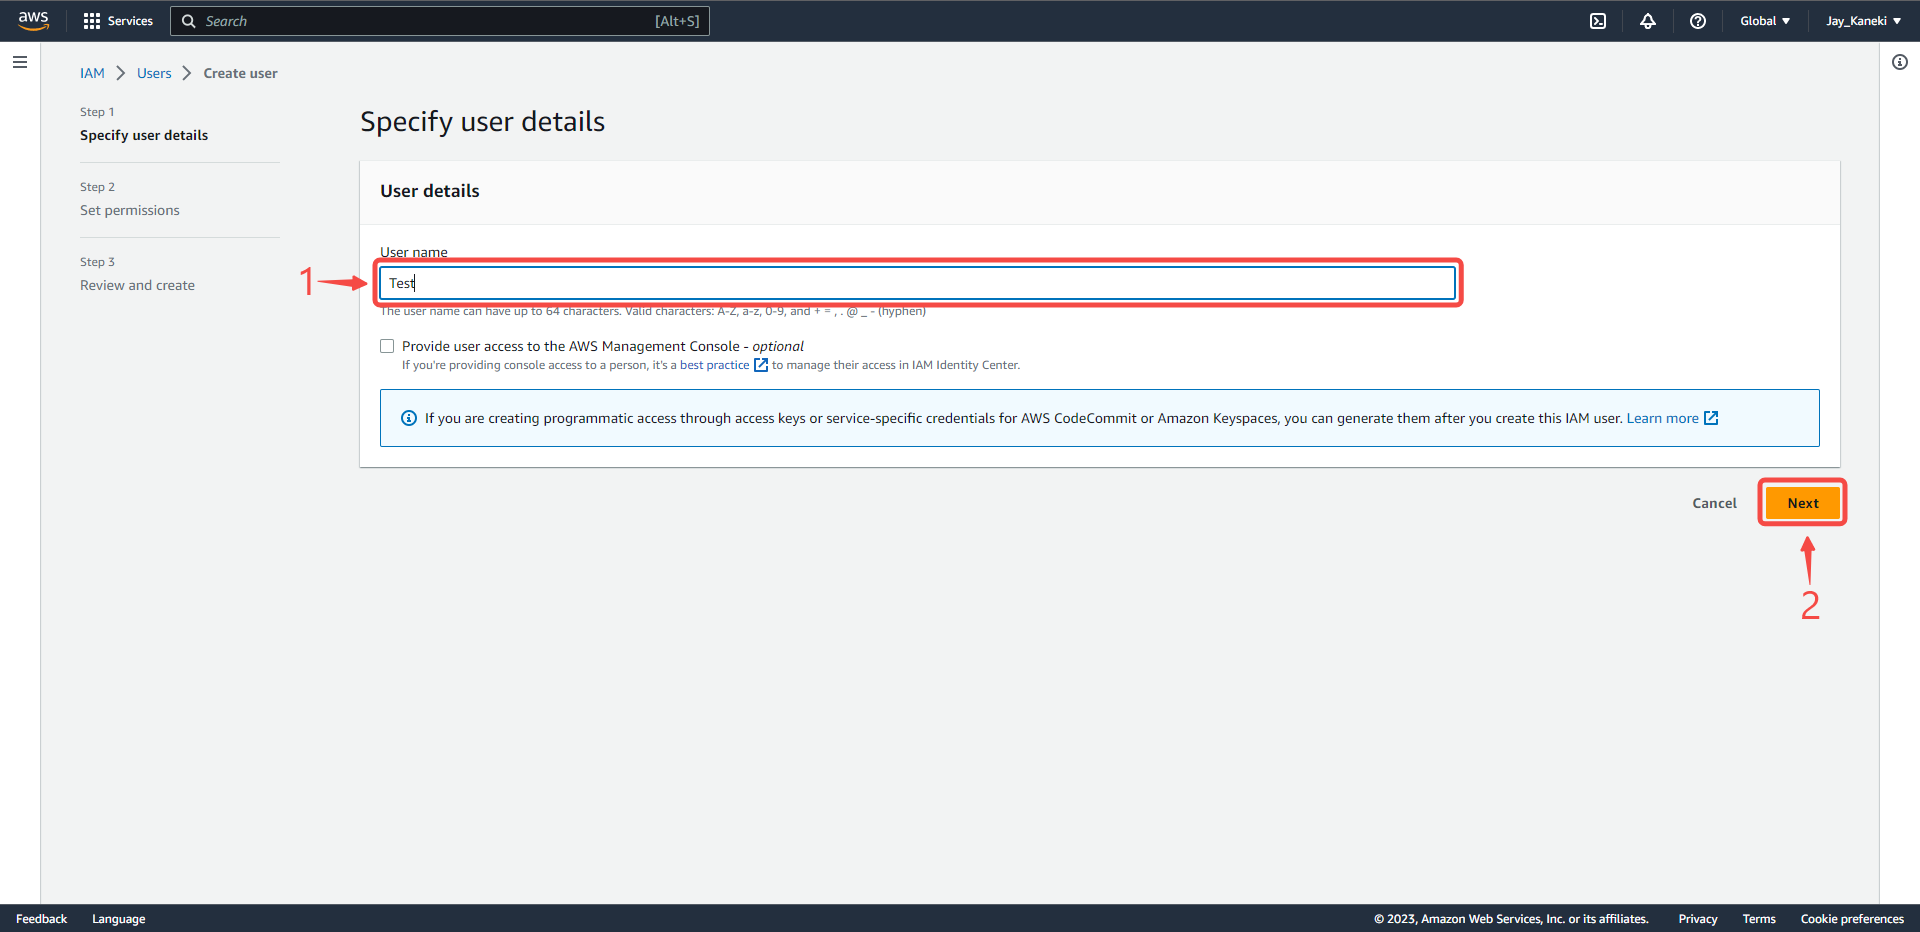Open Cookie preferences in footer
This screenshot has height=932, width=1920.
click(1852, 919)
